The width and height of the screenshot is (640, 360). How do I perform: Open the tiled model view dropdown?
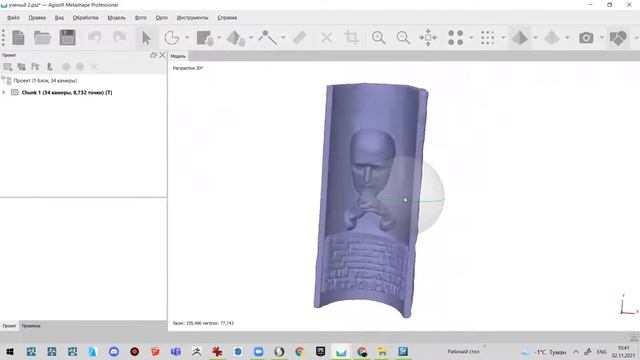(x=567, y=38)
